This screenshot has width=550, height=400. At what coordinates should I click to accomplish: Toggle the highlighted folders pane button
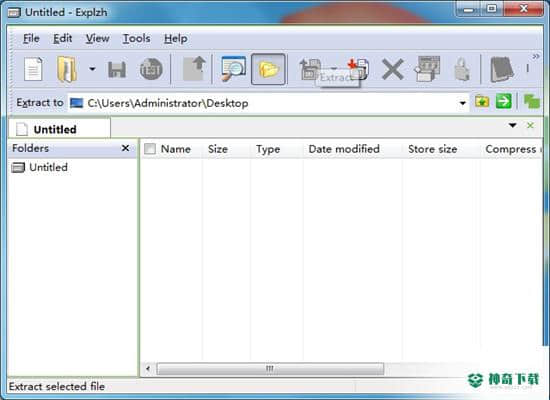[x=268, y=69]
